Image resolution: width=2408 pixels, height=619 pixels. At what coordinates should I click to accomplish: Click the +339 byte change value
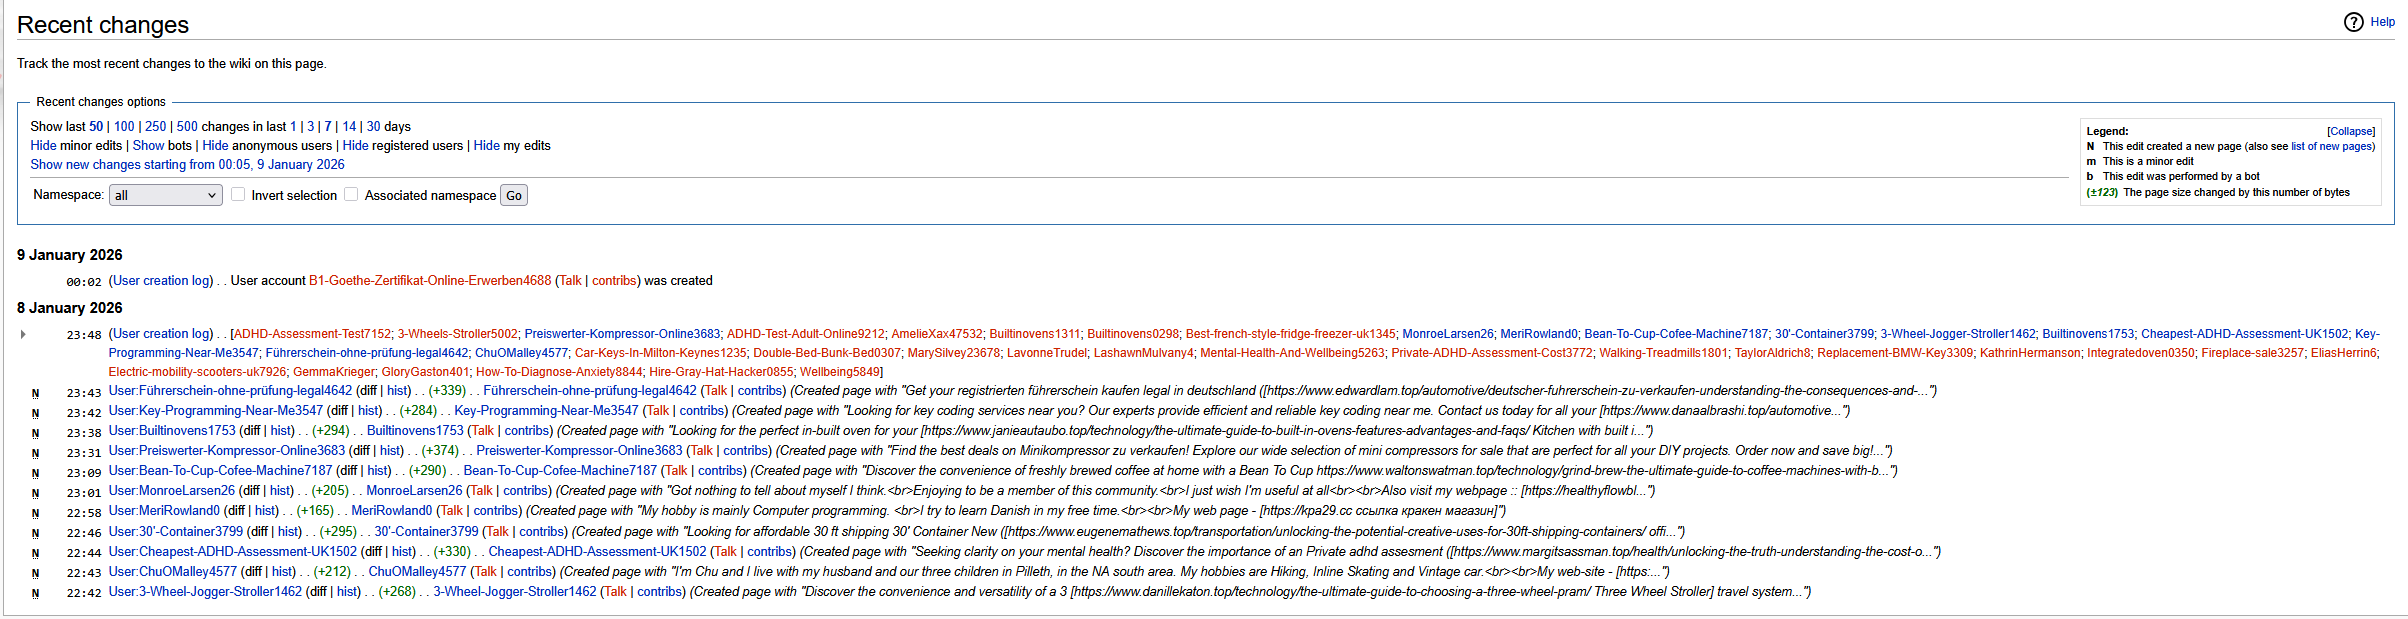coord(447,391)
